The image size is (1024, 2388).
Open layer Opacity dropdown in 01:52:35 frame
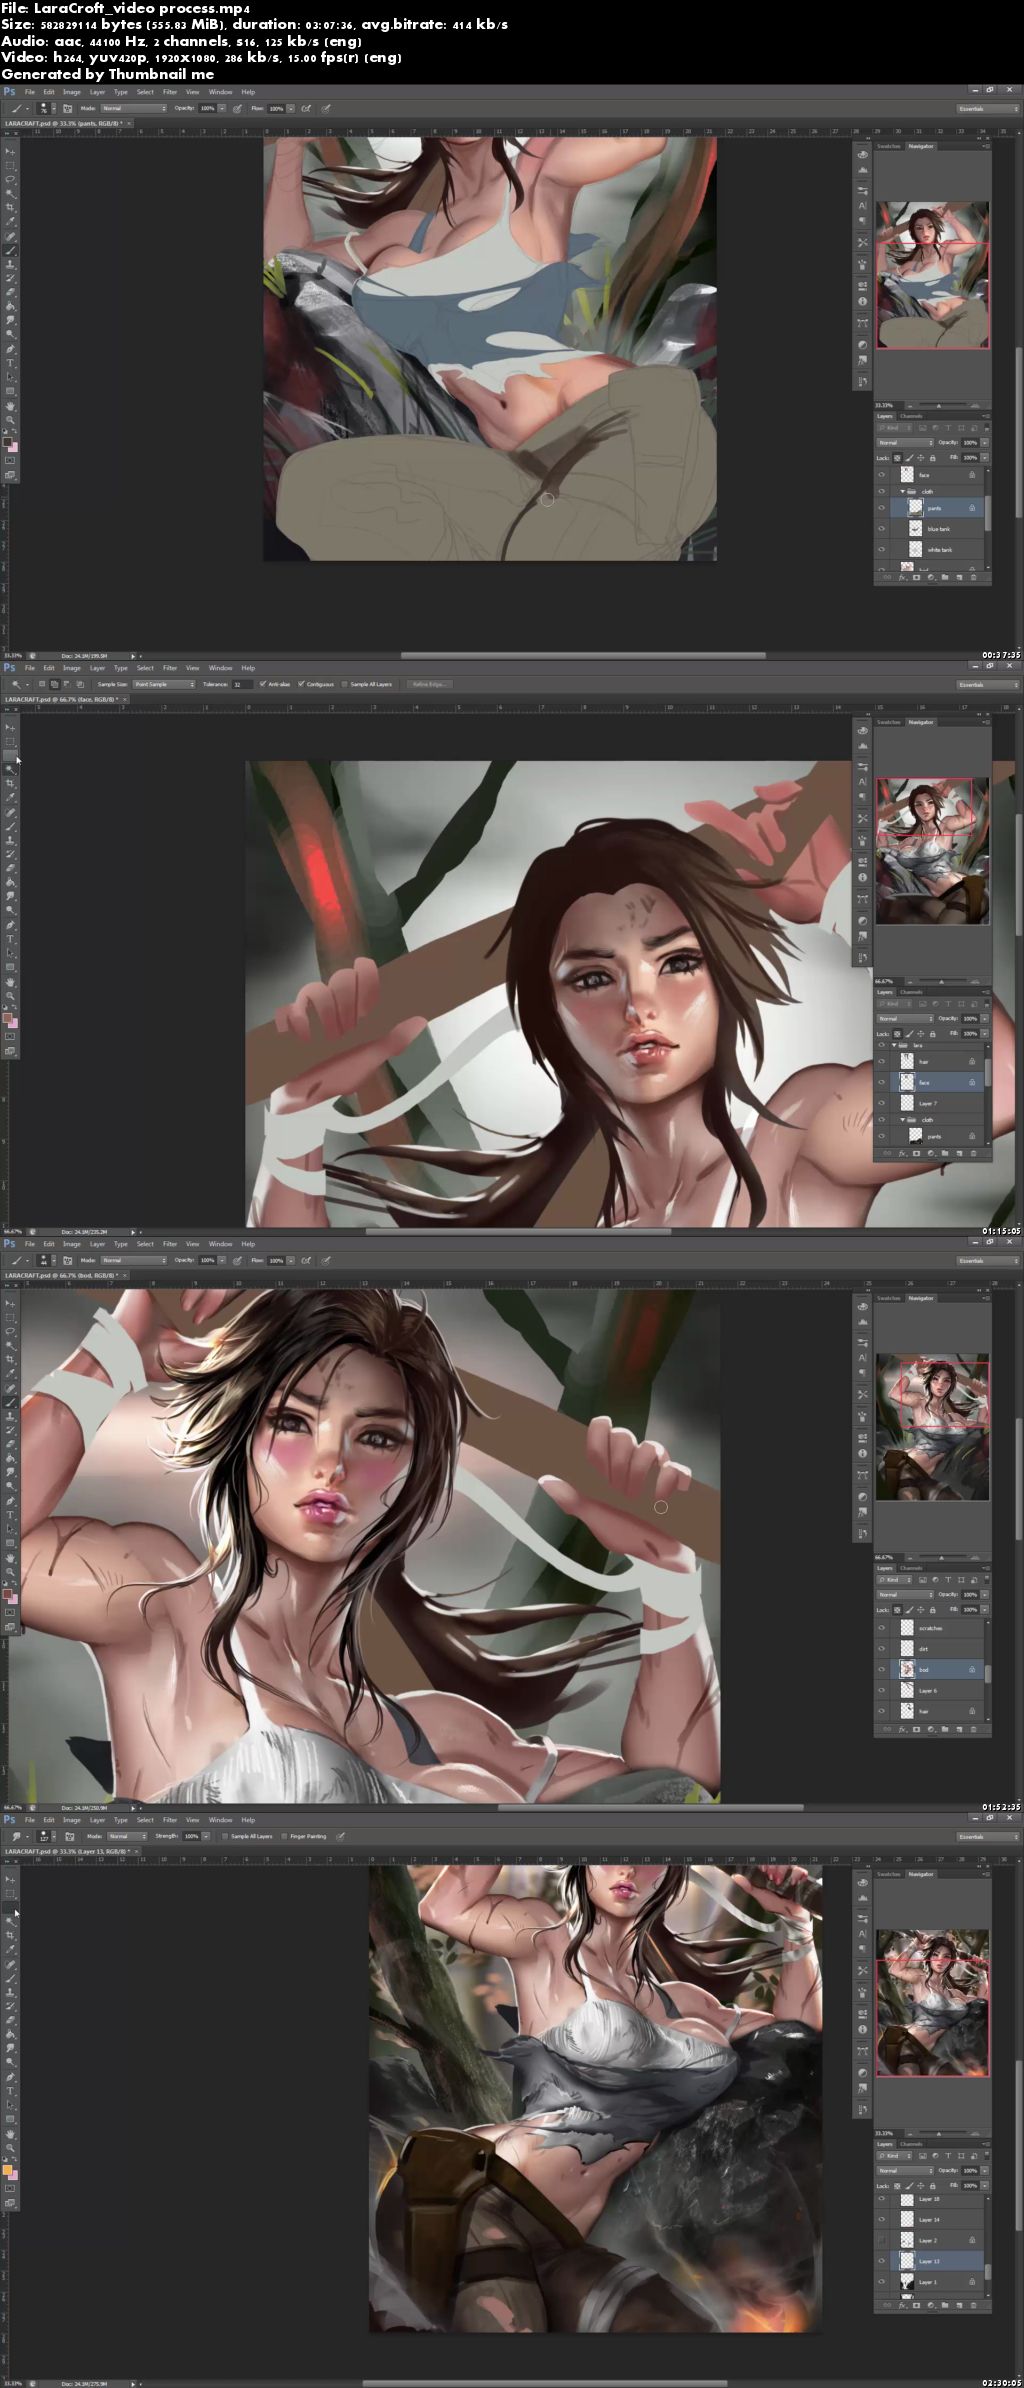tap(985, 1595)
